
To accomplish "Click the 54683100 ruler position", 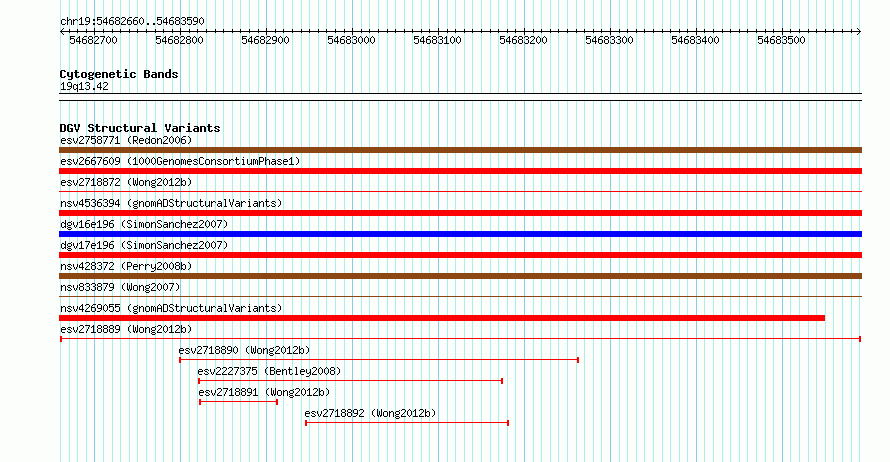I will [x=437, y=40].
